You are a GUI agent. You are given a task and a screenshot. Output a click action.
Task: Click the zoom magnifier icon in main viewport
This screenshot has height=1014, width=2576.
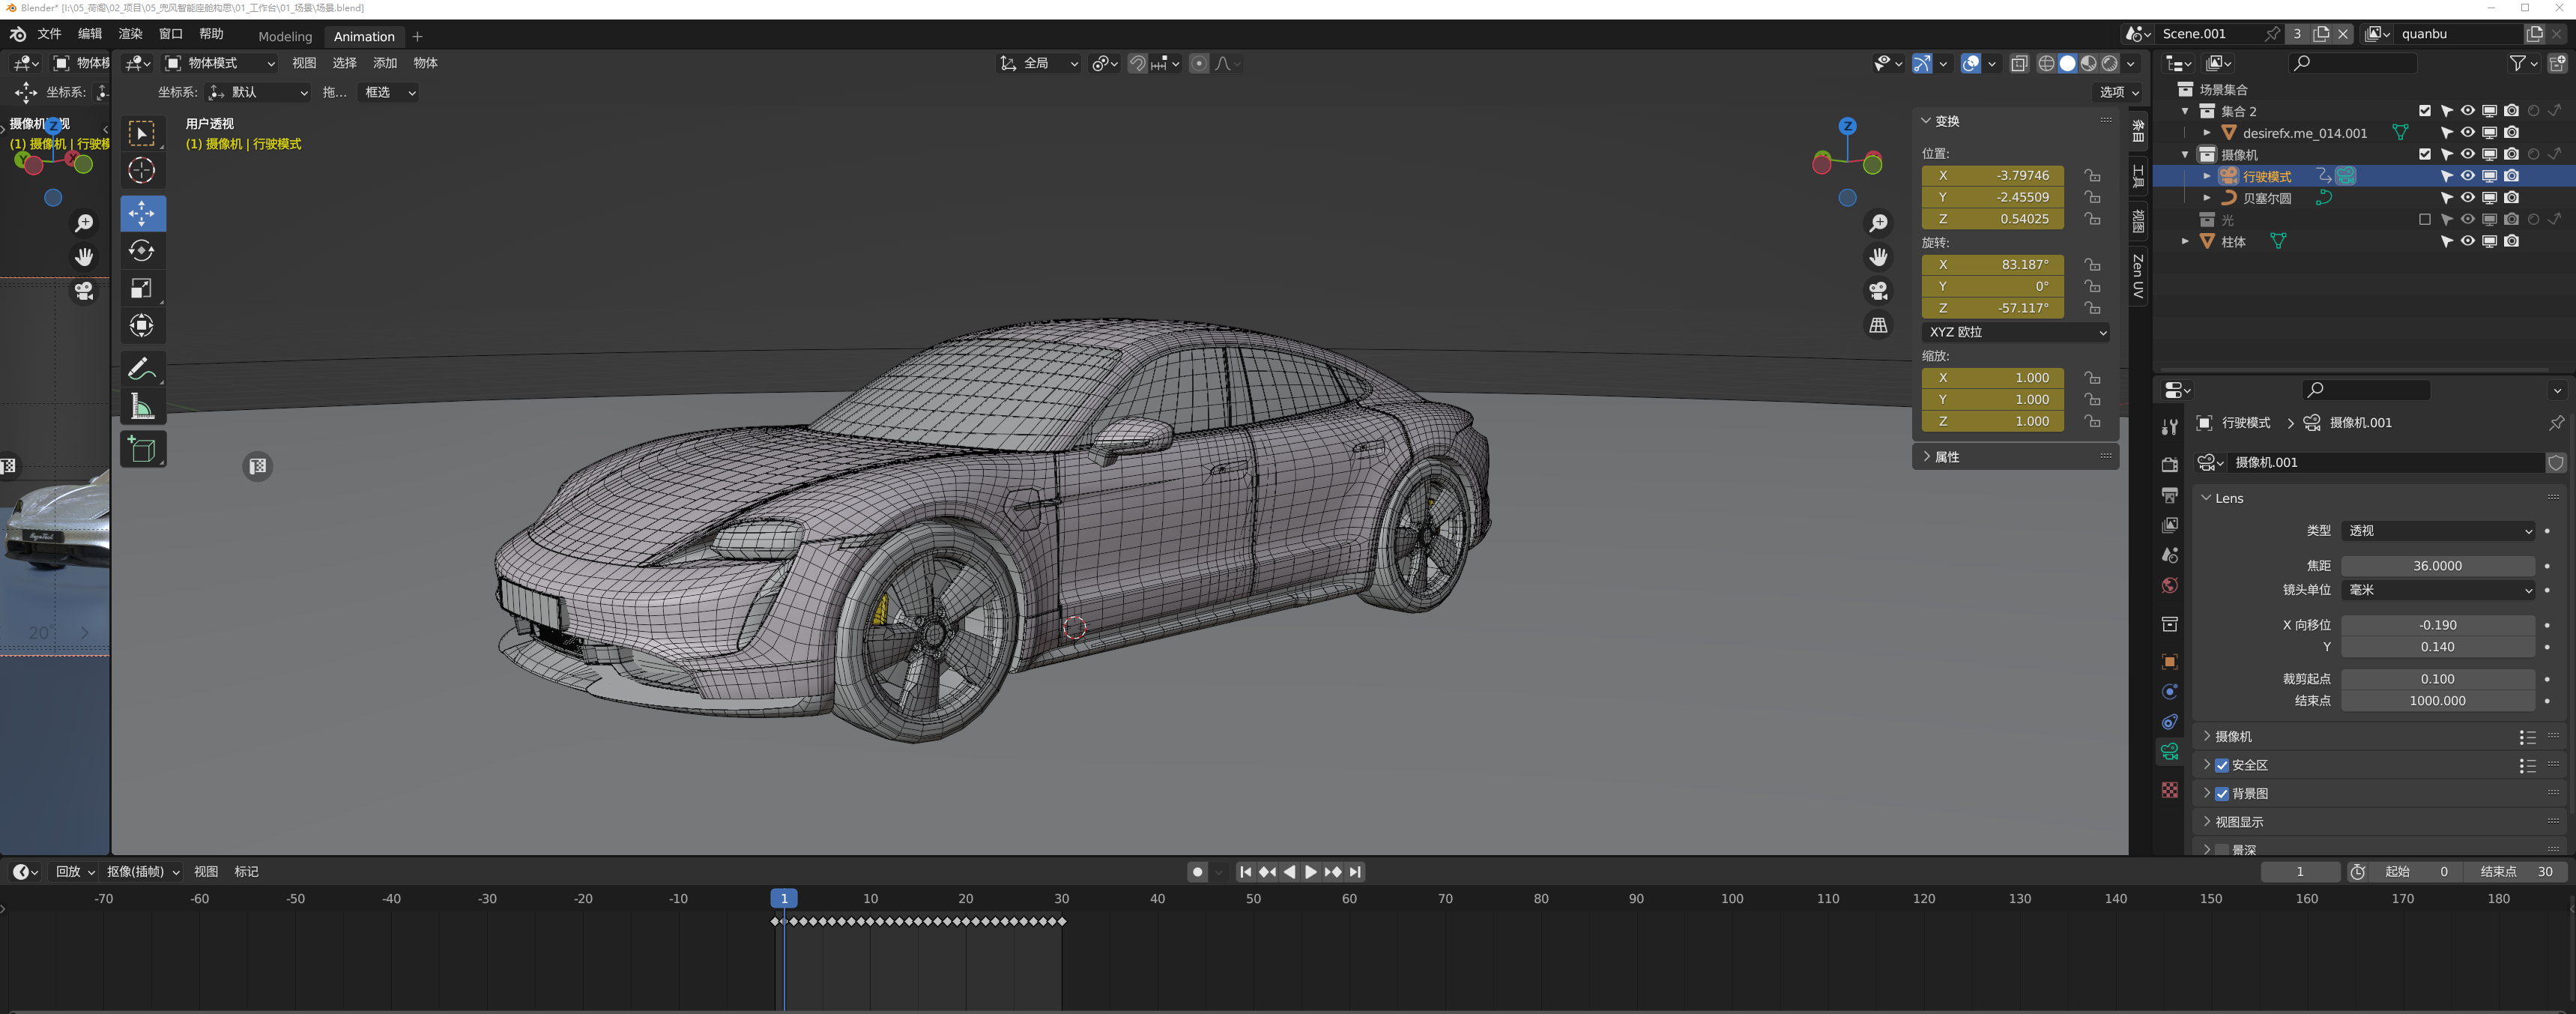coord(1879,223)
